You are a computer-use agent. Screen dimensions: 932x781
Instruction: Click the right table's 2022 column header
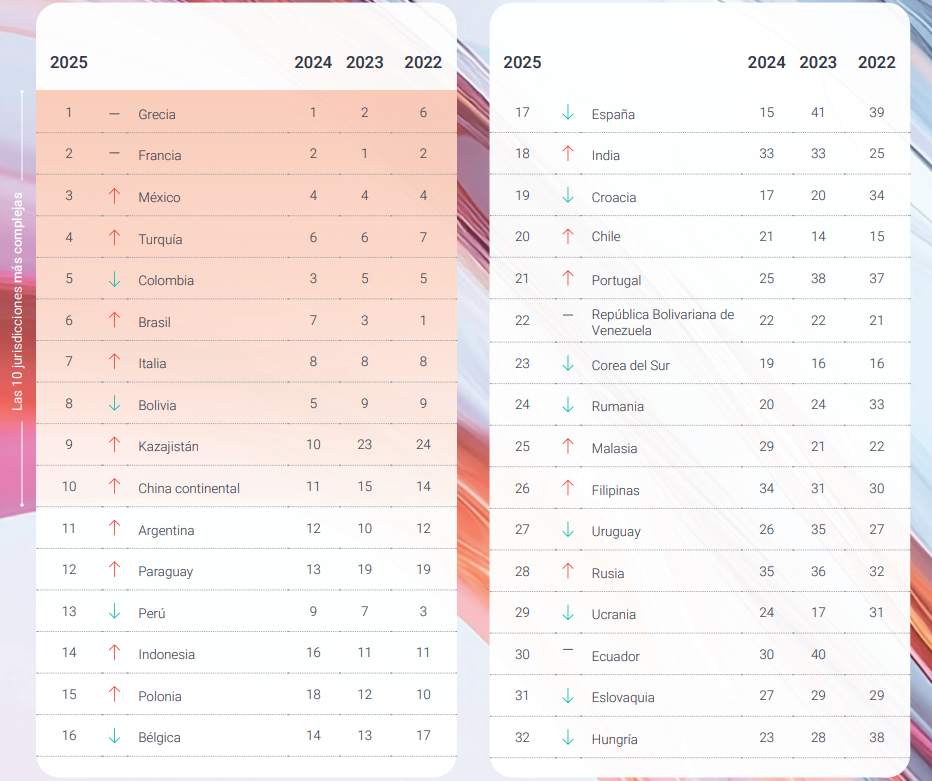876,62
